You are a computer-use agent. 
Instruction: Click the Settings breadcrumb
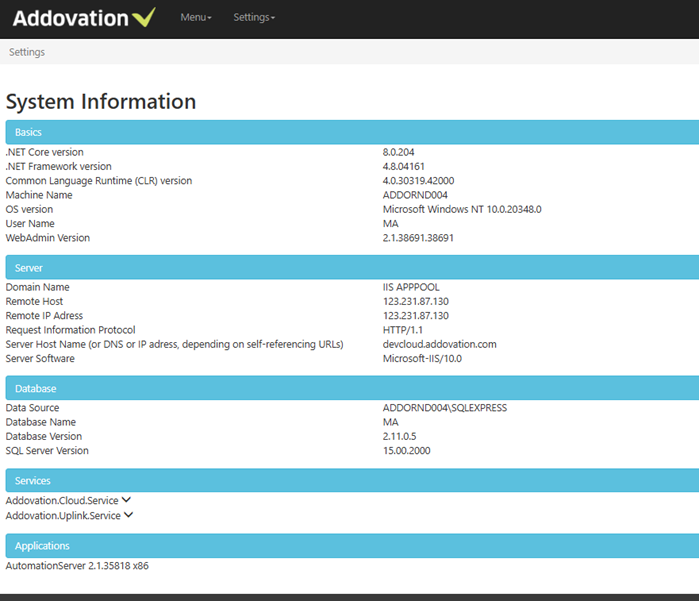tap(27, 52)
